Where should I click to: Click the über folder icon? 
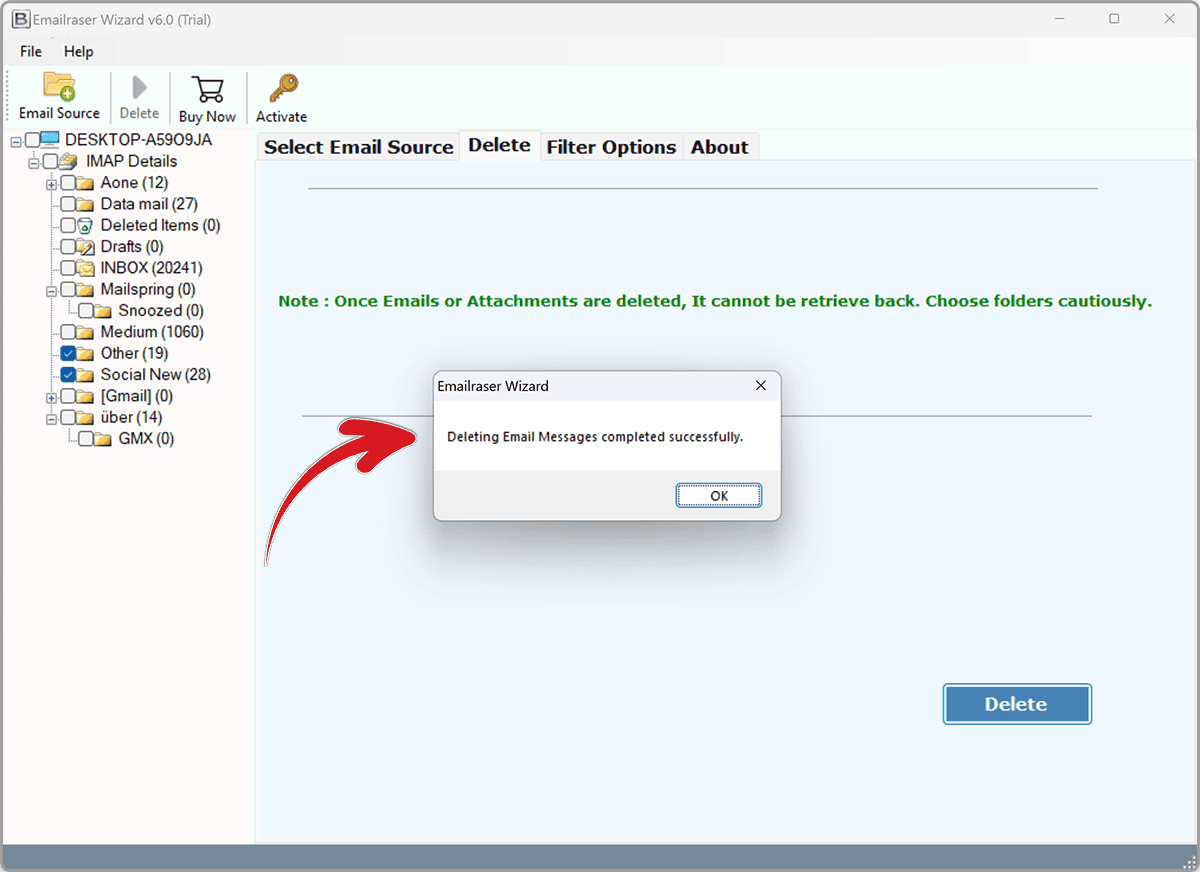(85, 418)
